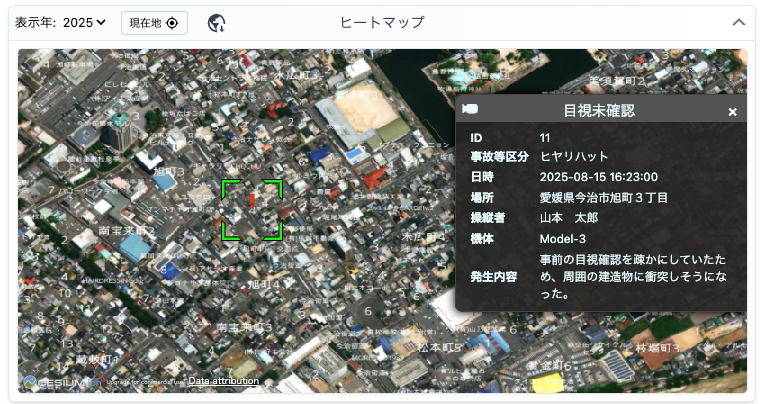Open the Data attribution link
Screen dimensions: 769x404
pos(224,380)
